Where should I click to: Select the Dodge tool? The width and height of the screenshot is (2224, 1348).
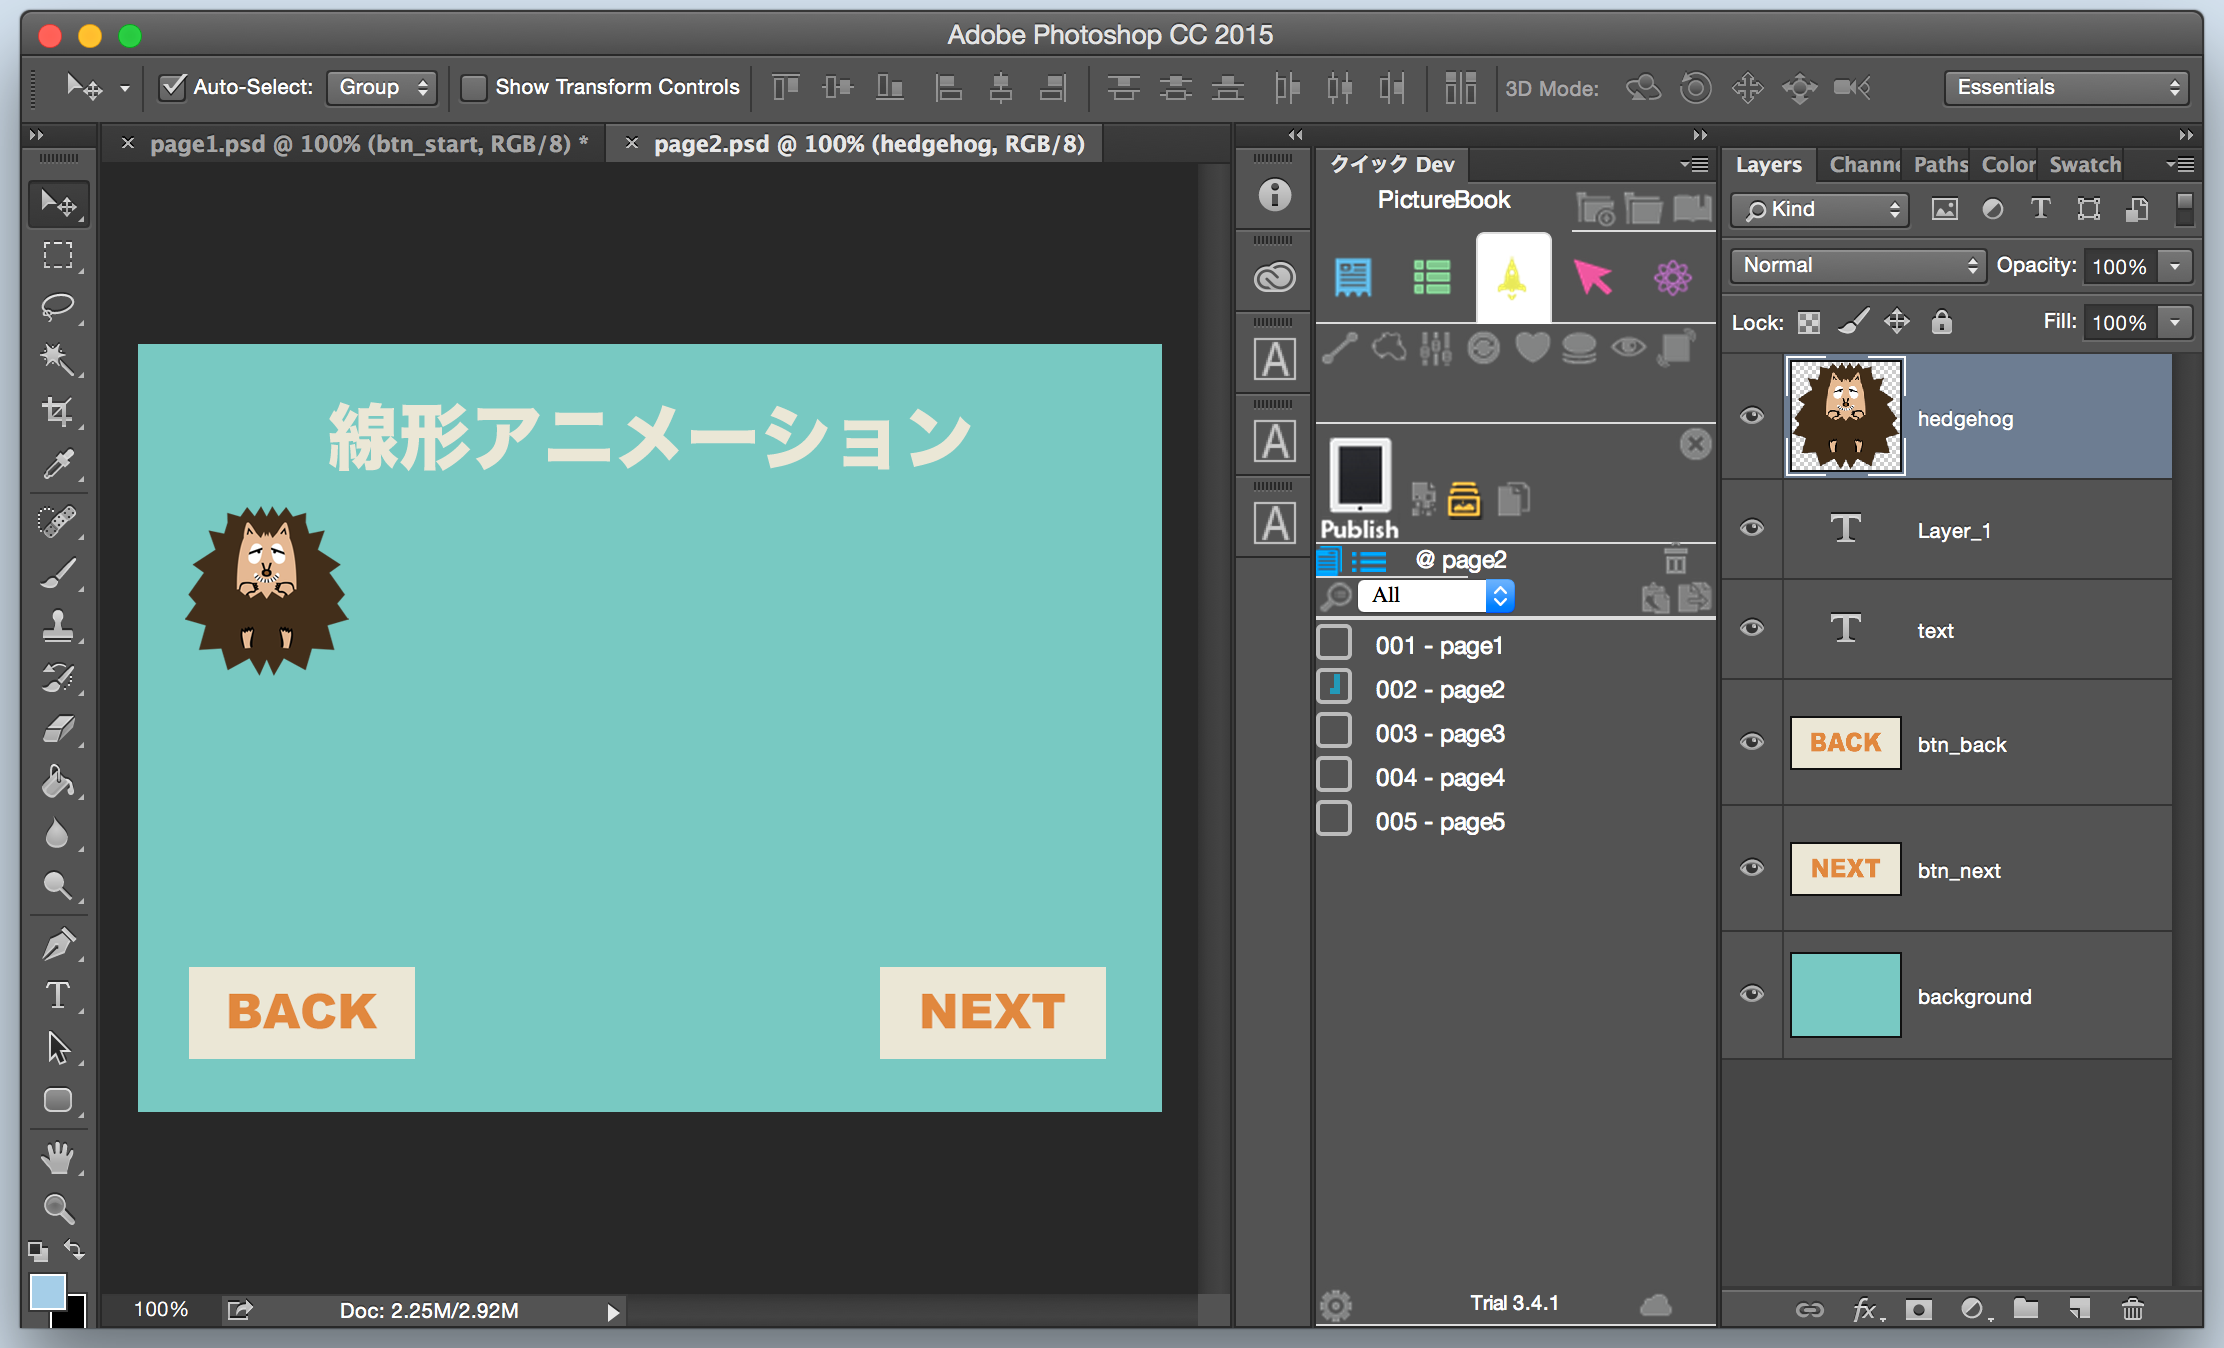tap(58, 886)
